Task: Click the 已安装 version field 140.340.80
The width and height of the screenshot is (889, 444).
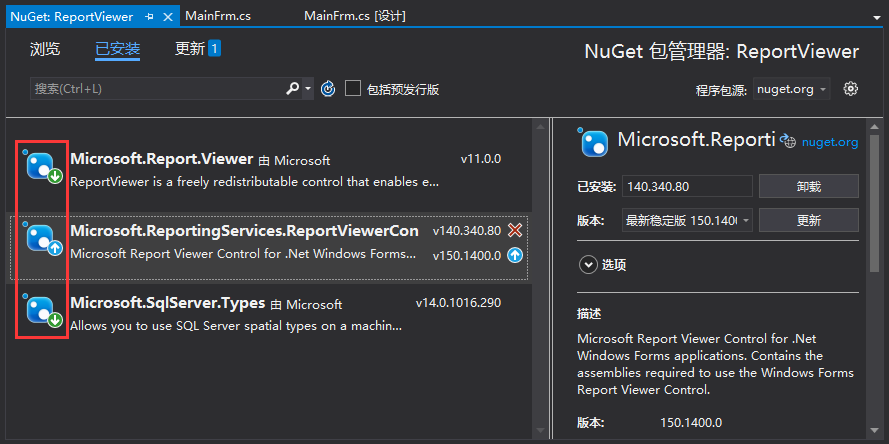Action: click(x=687, y=186)
